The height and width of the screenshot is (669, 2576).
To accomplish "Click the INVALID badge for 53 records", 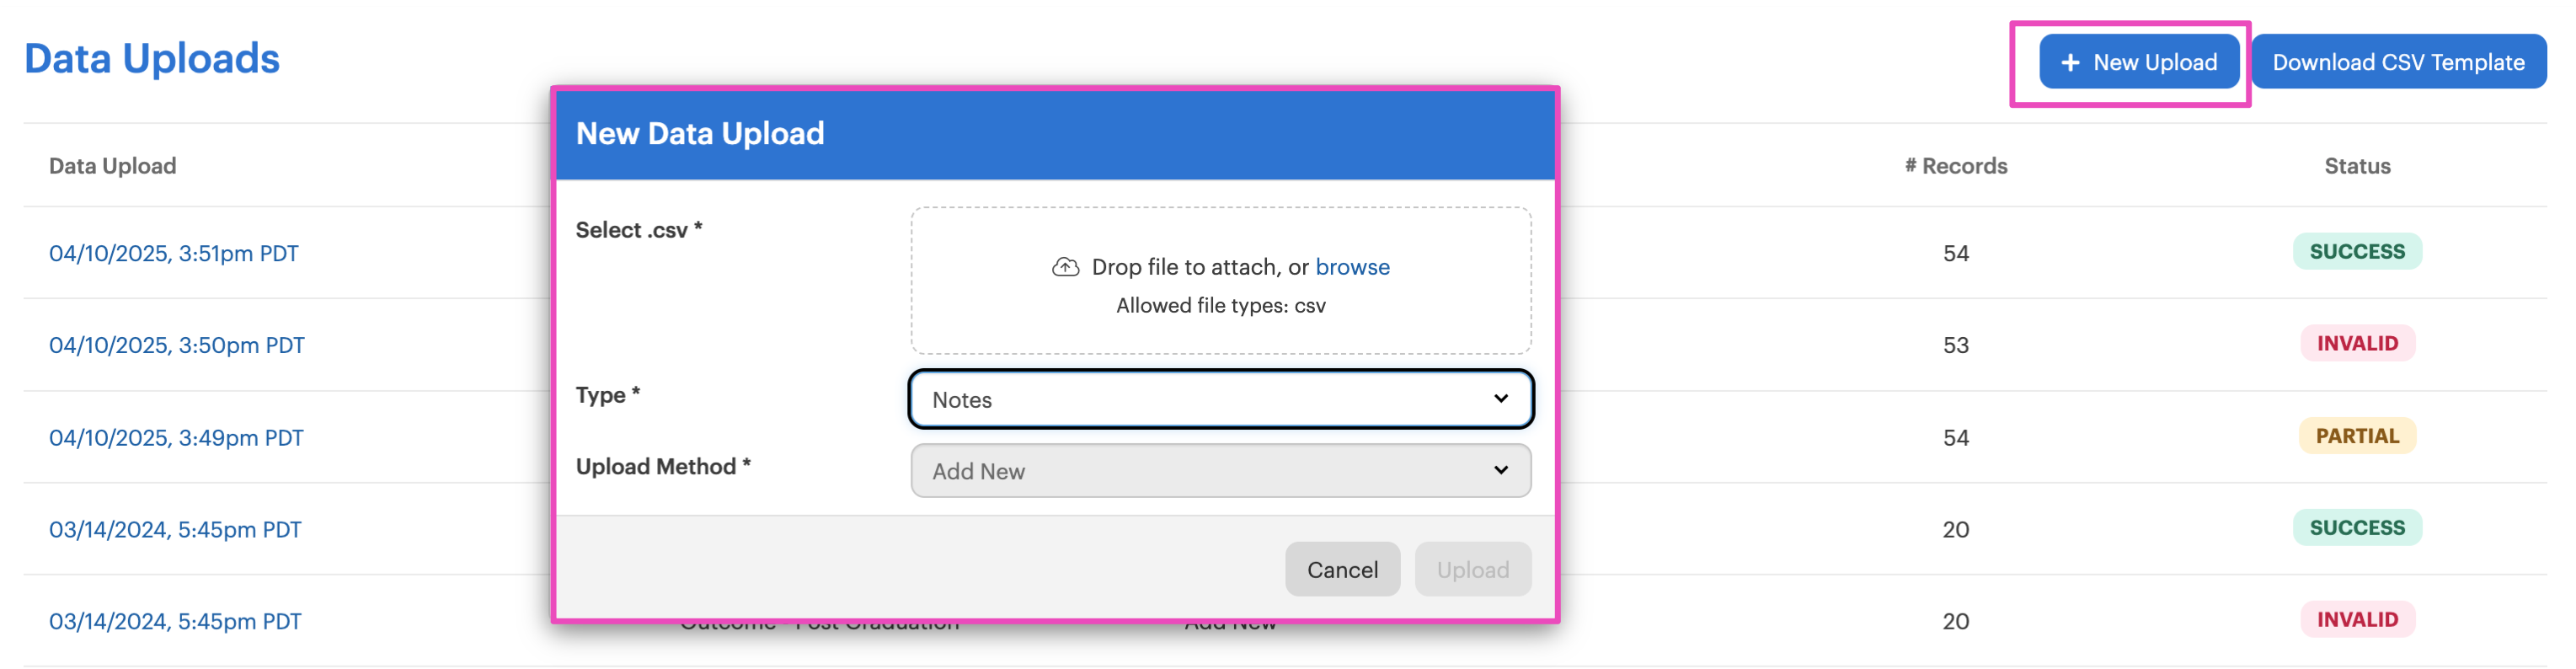I will point(2357,344).
